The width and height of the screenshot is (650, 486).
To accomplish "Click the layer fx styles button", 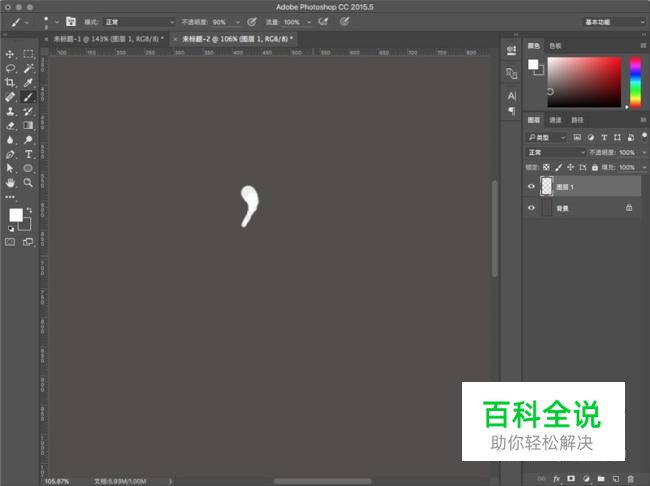I will [x=556, y=479].
